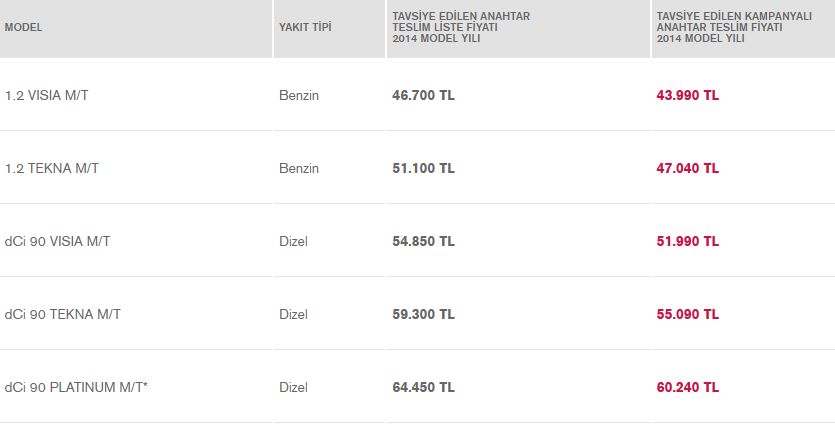
Task: Select the 47.040 TL campaign price
Action: 687,168
